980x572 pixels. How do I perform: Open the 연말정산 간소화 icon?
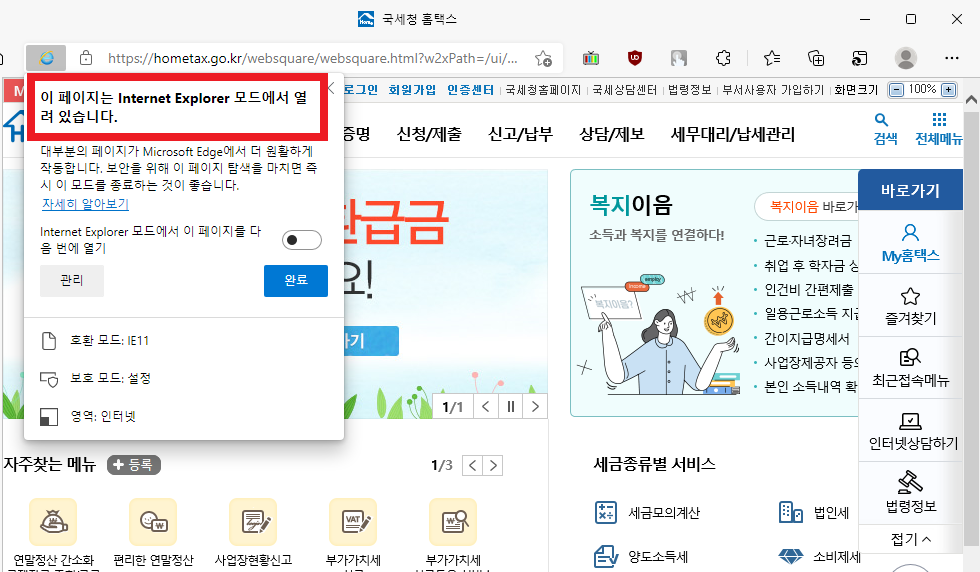tap(53, 521)
